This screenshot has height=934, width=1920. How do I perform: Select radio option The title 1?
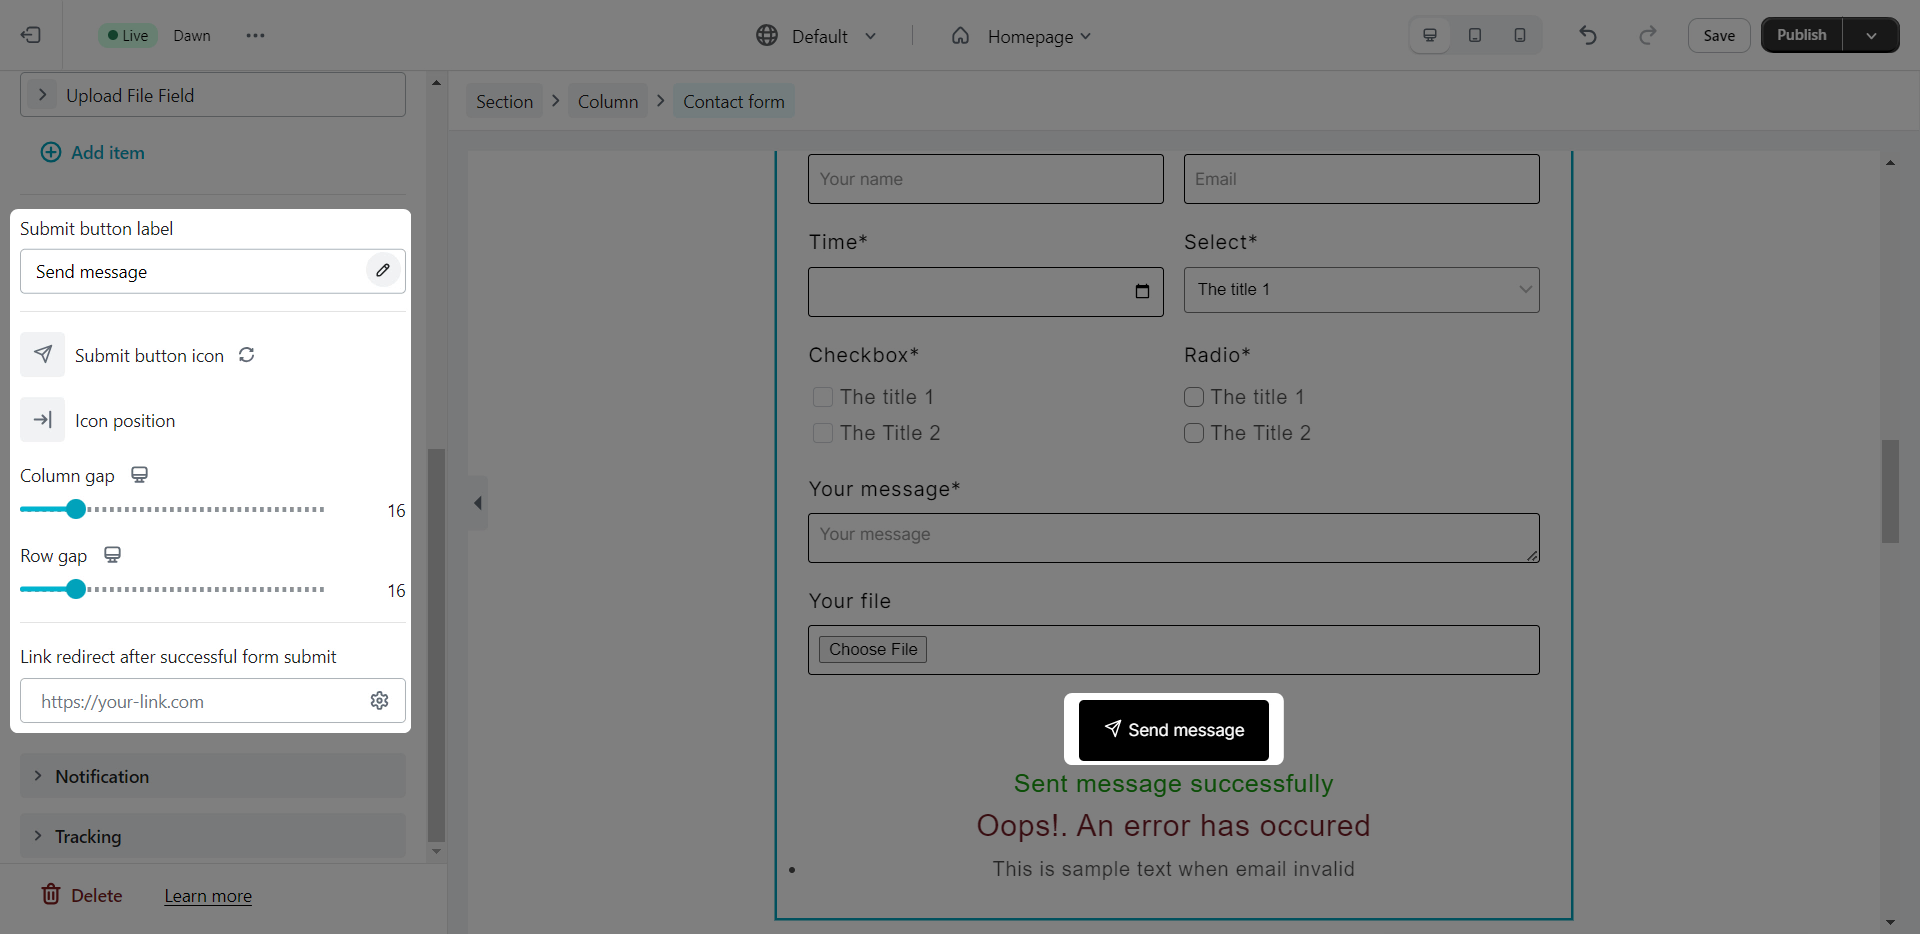tap(1194, 397)
